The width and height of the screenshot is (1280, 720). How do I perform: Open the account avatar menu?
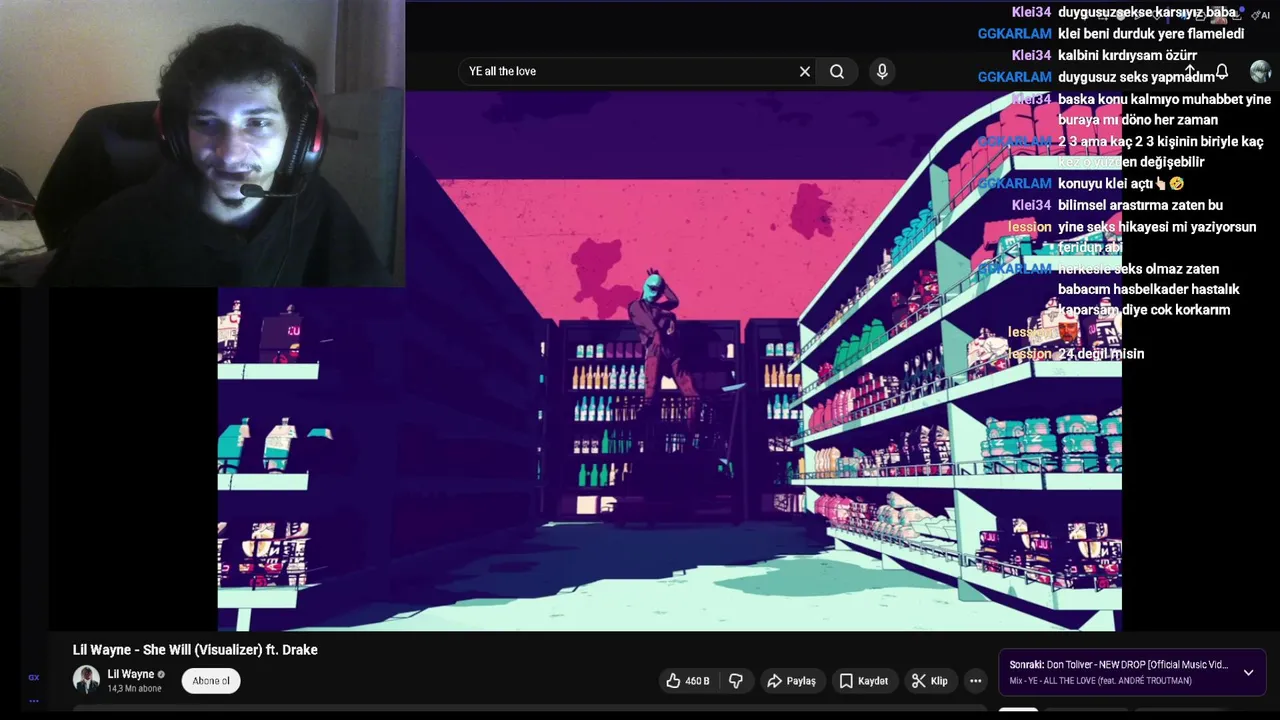click(1260, 72)
